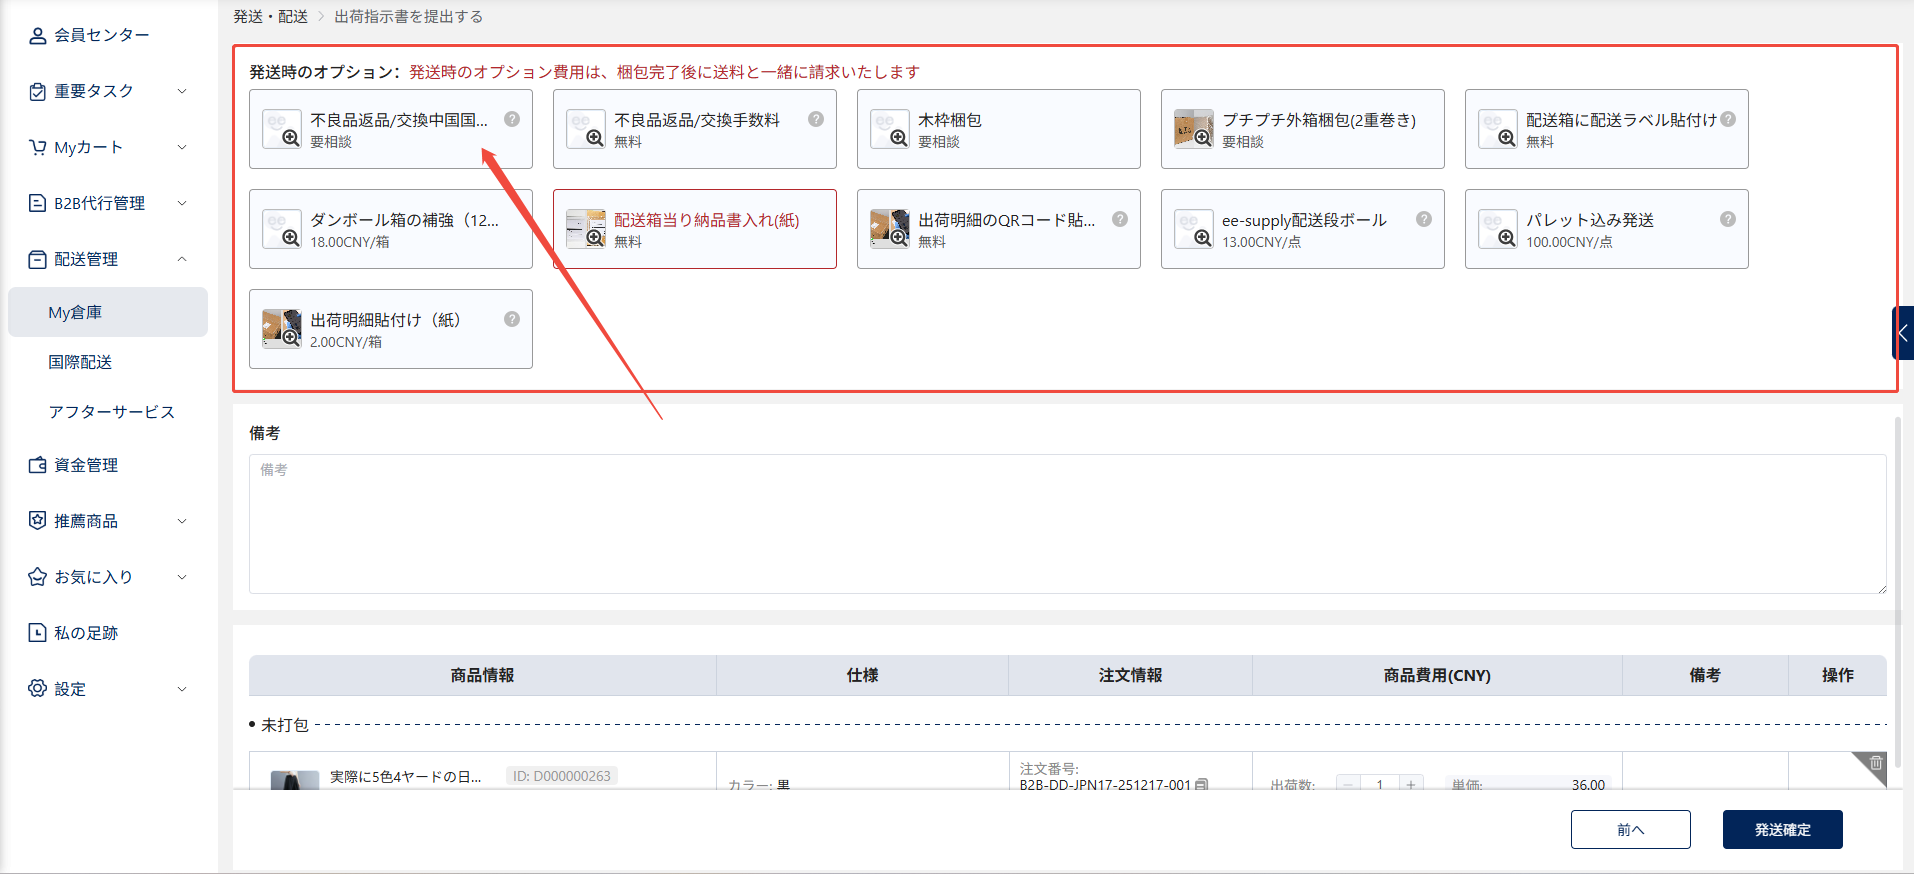Show help for 配送箱に配送ラベル貼付け option
Viewport: 1914px width, 874px height.
tap(1728, 119)
